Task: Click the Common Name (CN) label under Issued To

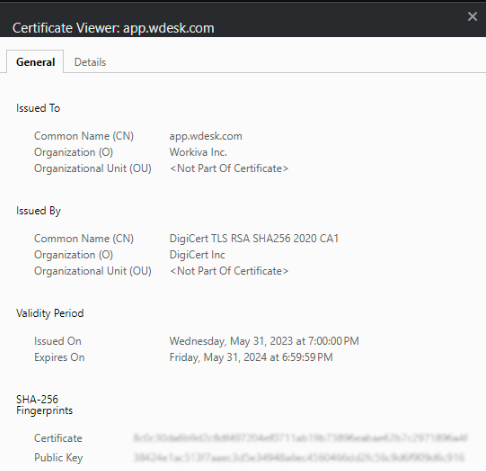Action: (x=84, y=136)
